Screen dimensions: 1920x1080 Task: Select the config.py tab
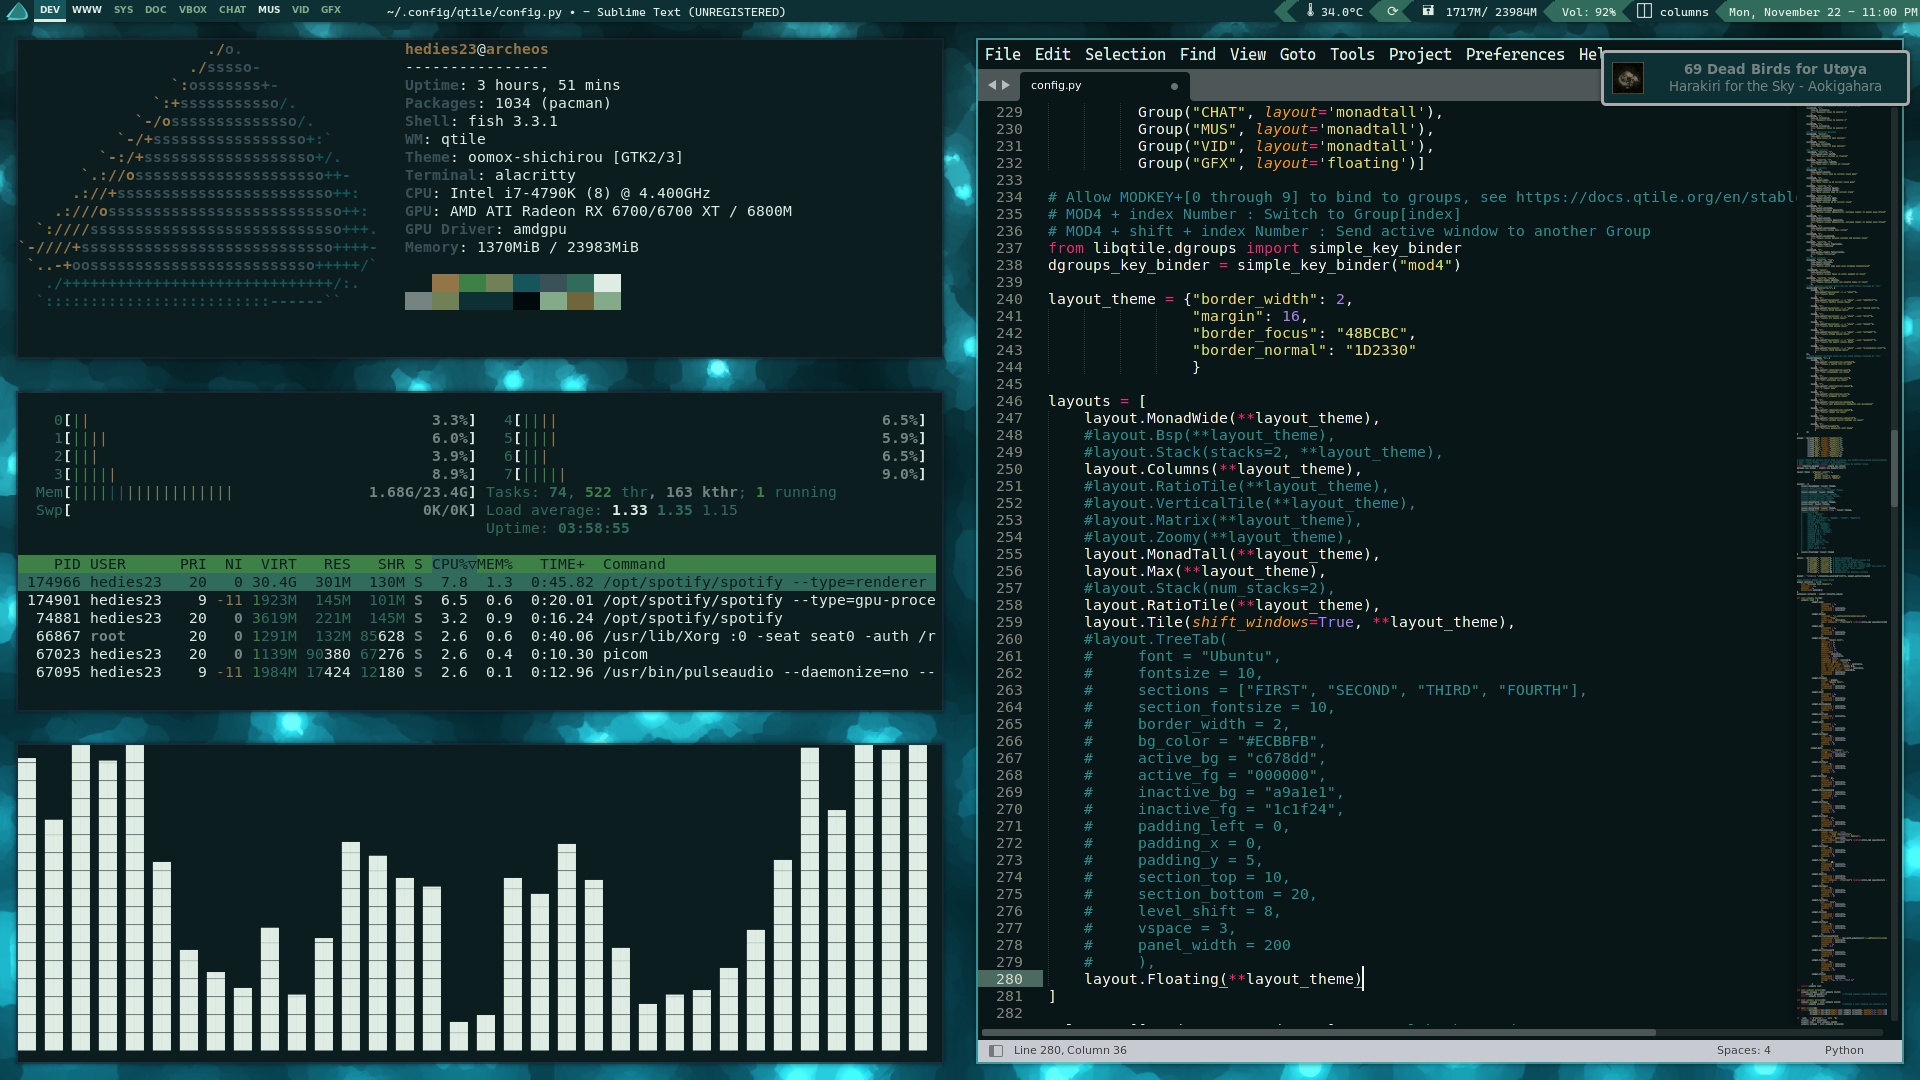tap(1104, 85)
